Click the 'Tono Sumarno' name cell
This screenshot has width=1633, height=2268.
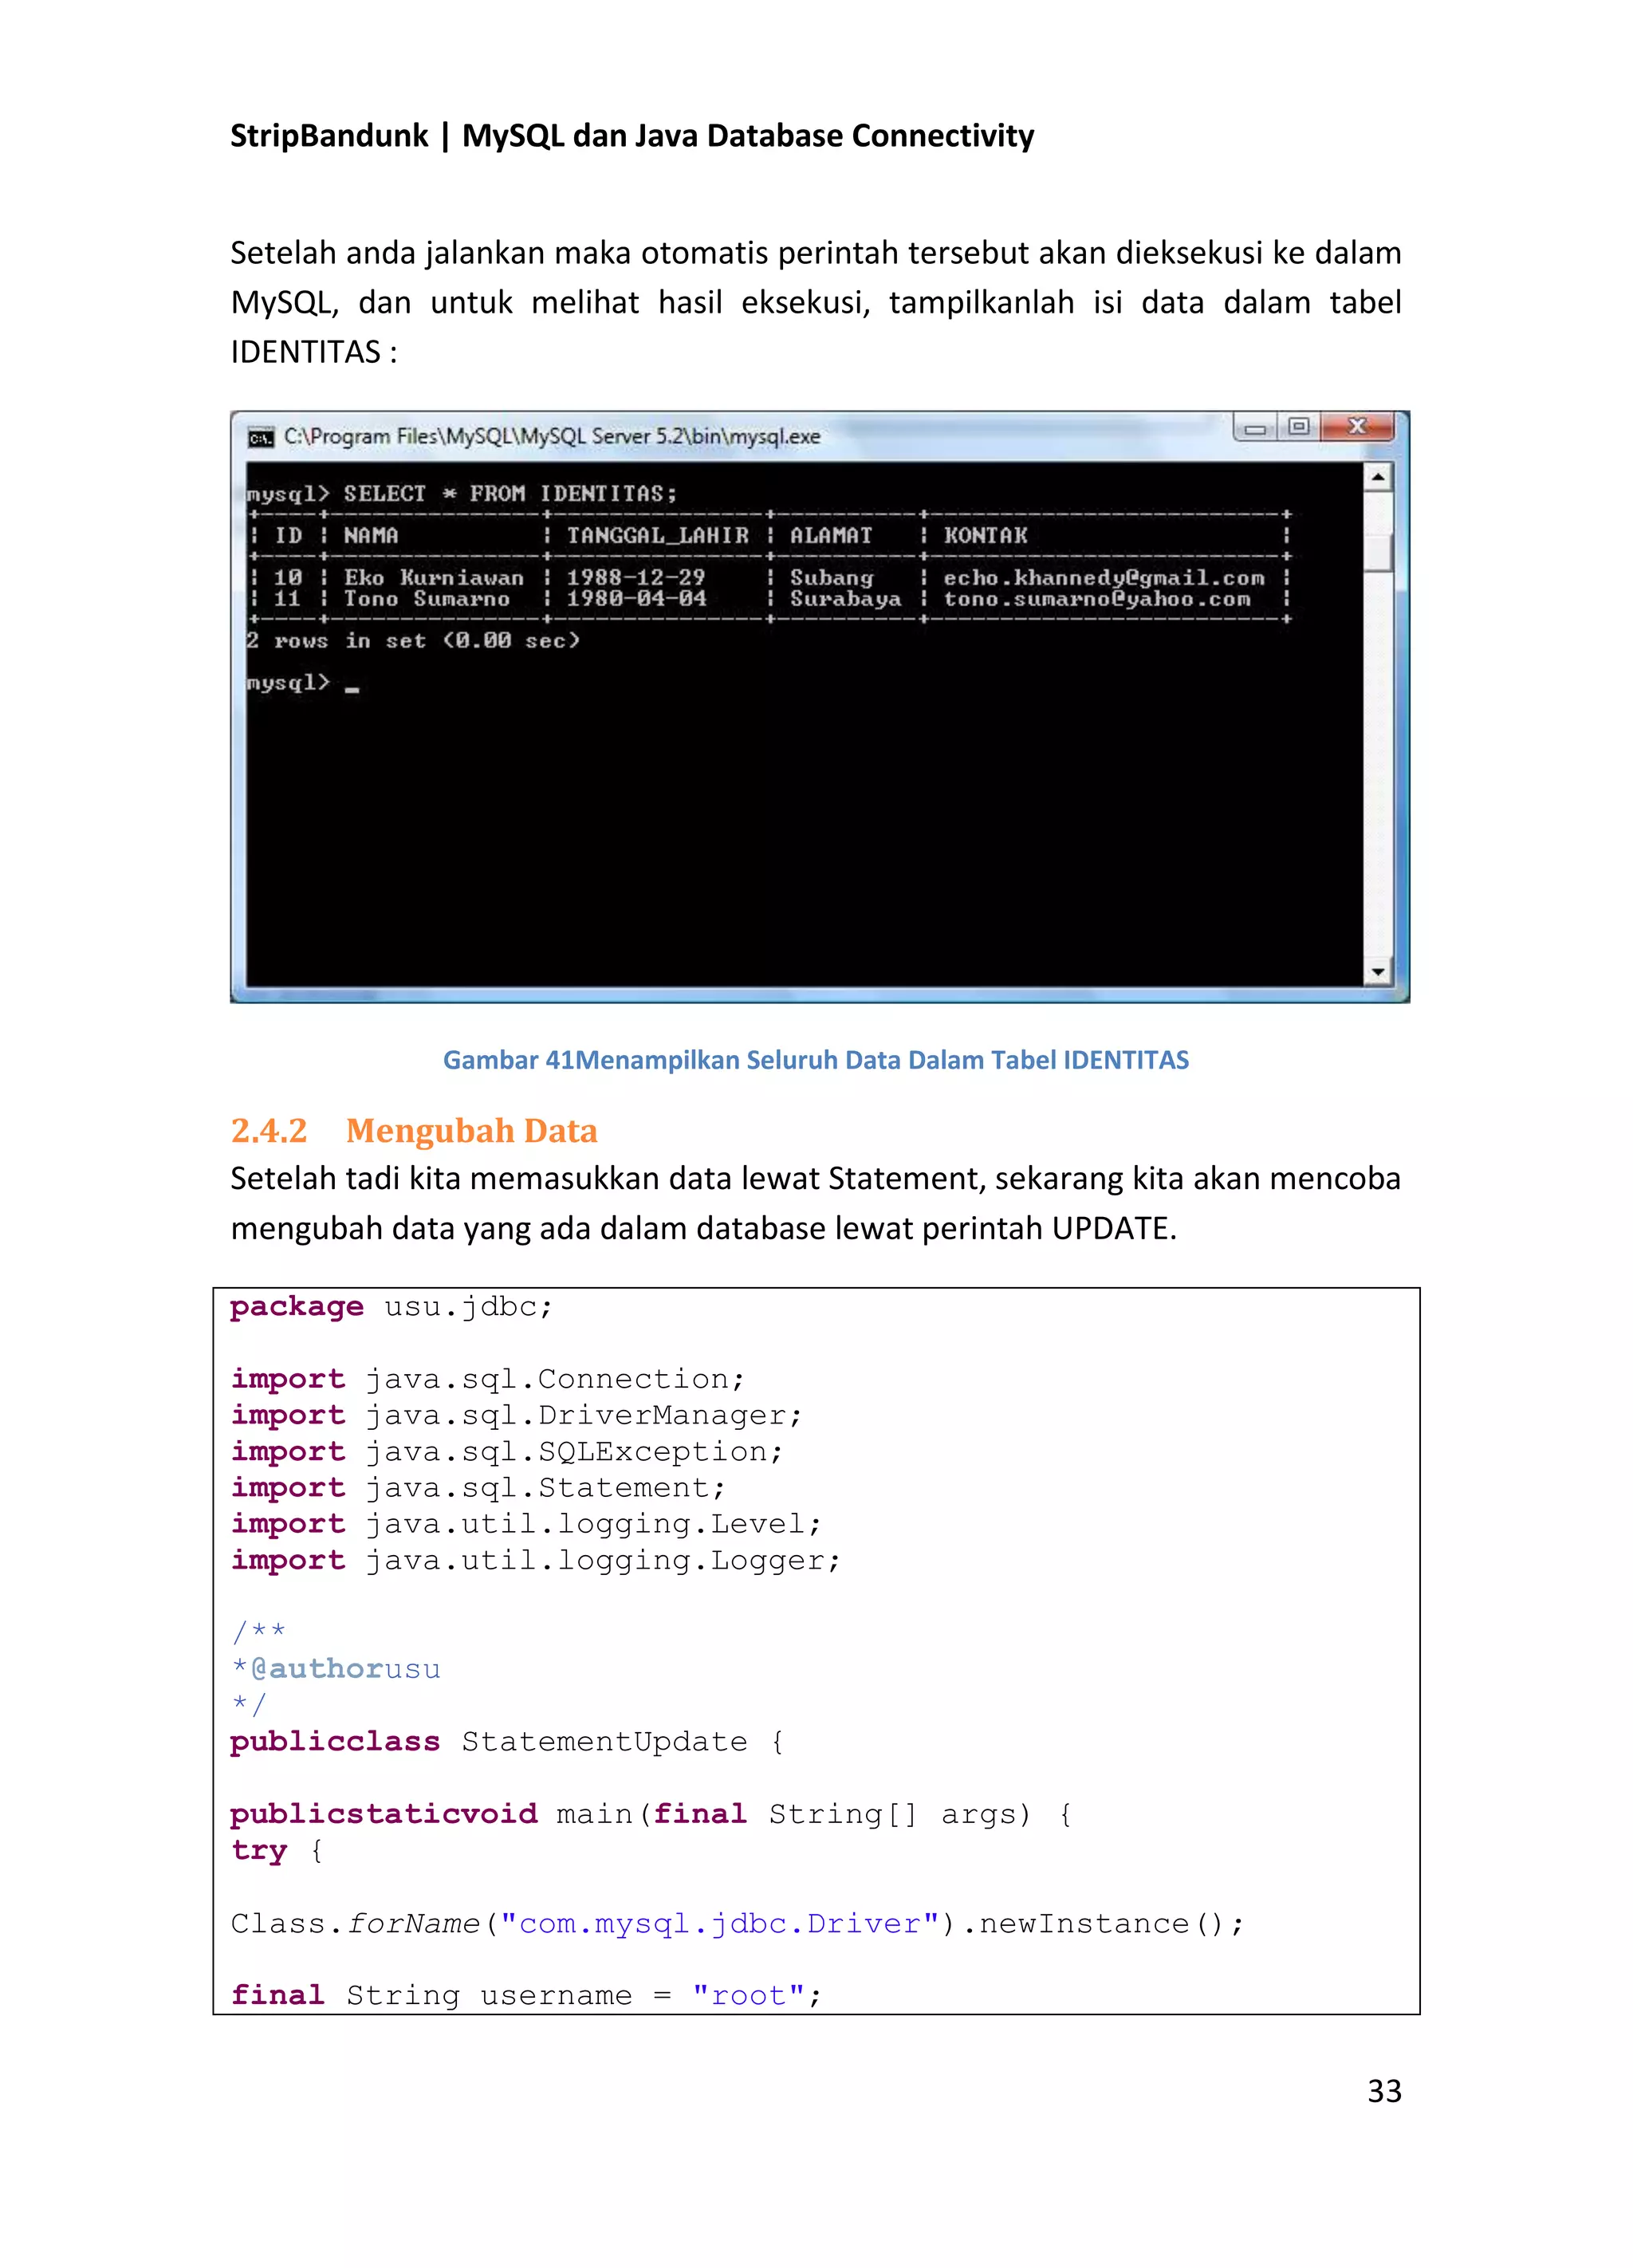pyautogui.click(x=427, y=598)
